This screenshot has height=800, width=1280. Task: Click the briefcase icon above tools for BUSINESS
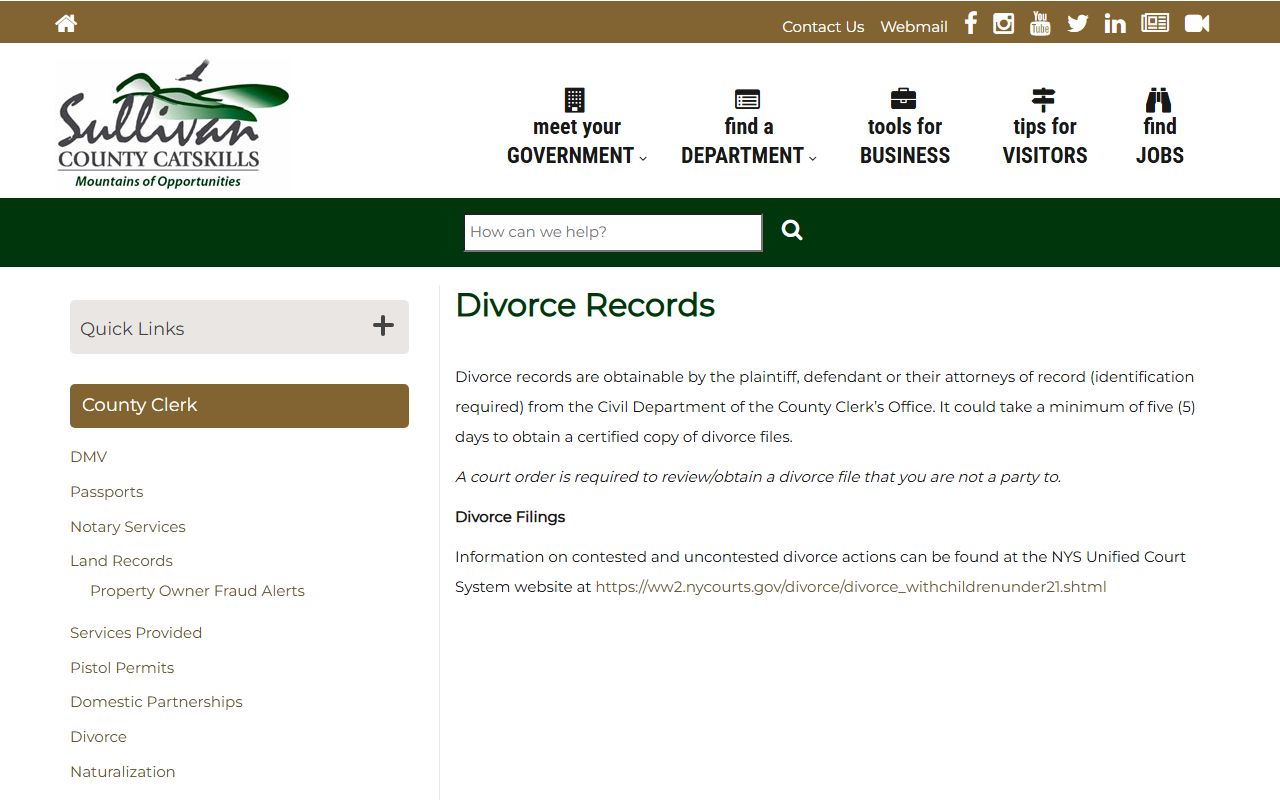tap(903, 98)
